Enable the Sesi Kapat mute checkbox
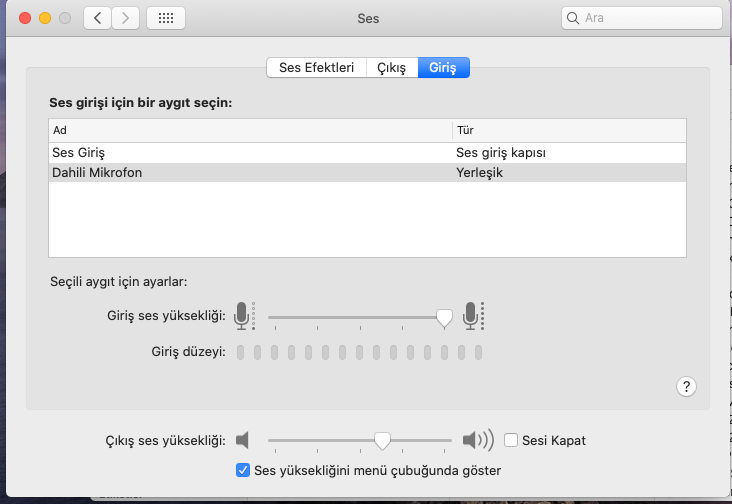This screenshot has height=504, width=732. [x=511, y=440]
